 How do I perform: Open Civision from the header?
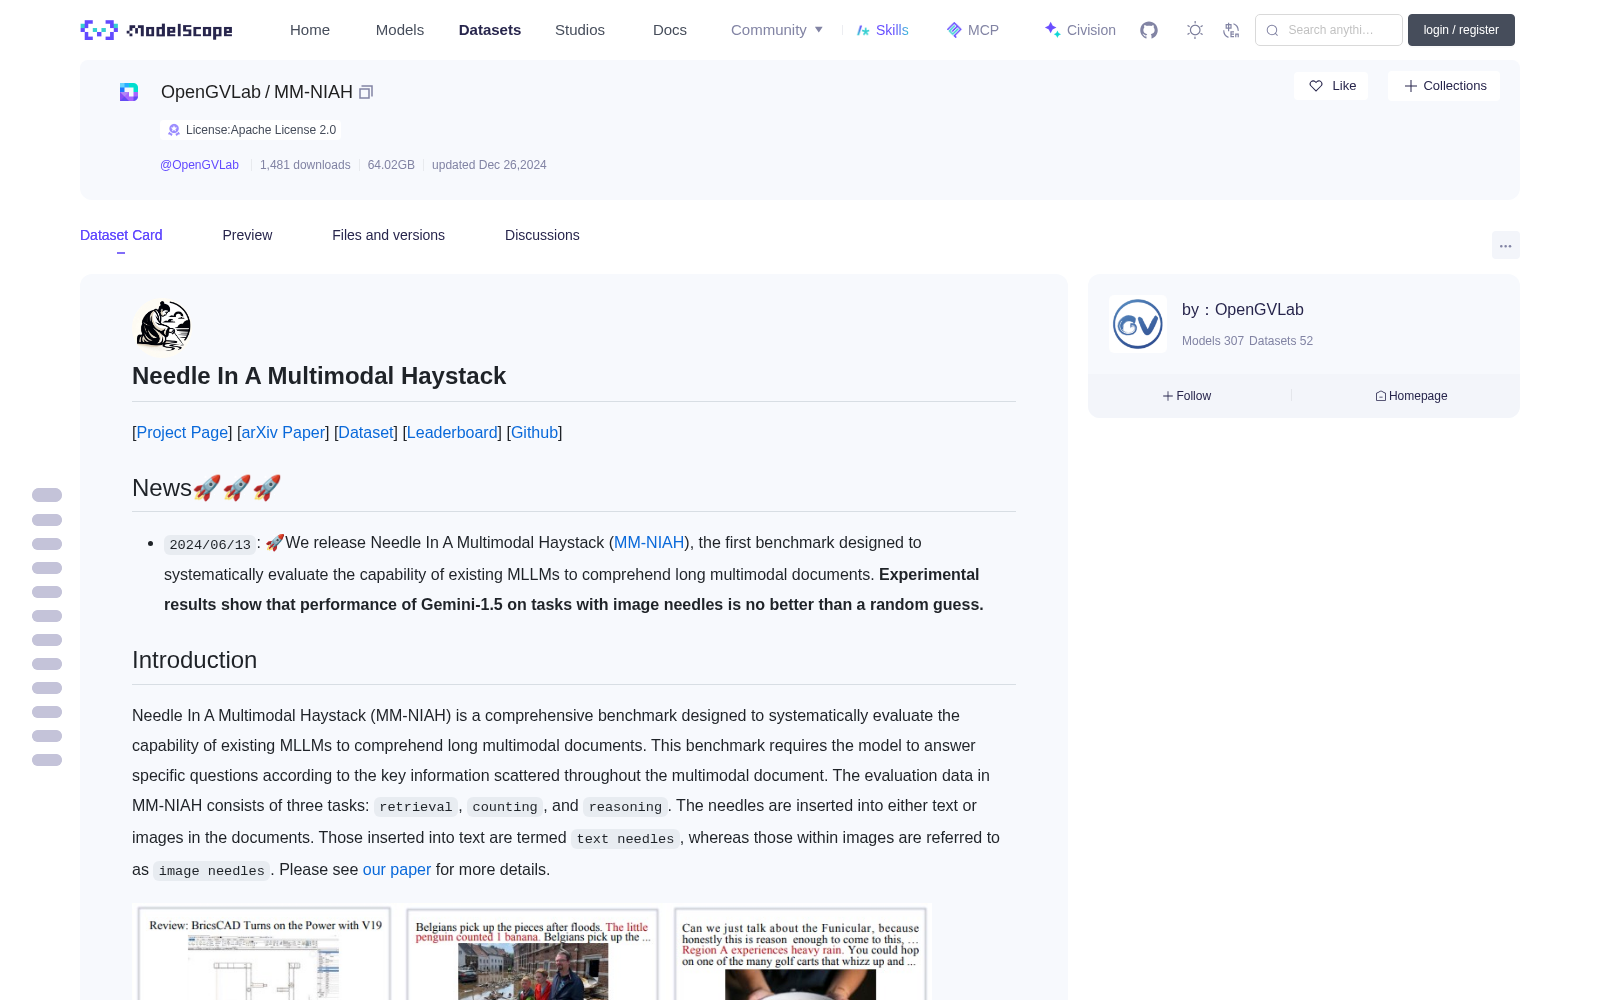(x=1080, y=30)
